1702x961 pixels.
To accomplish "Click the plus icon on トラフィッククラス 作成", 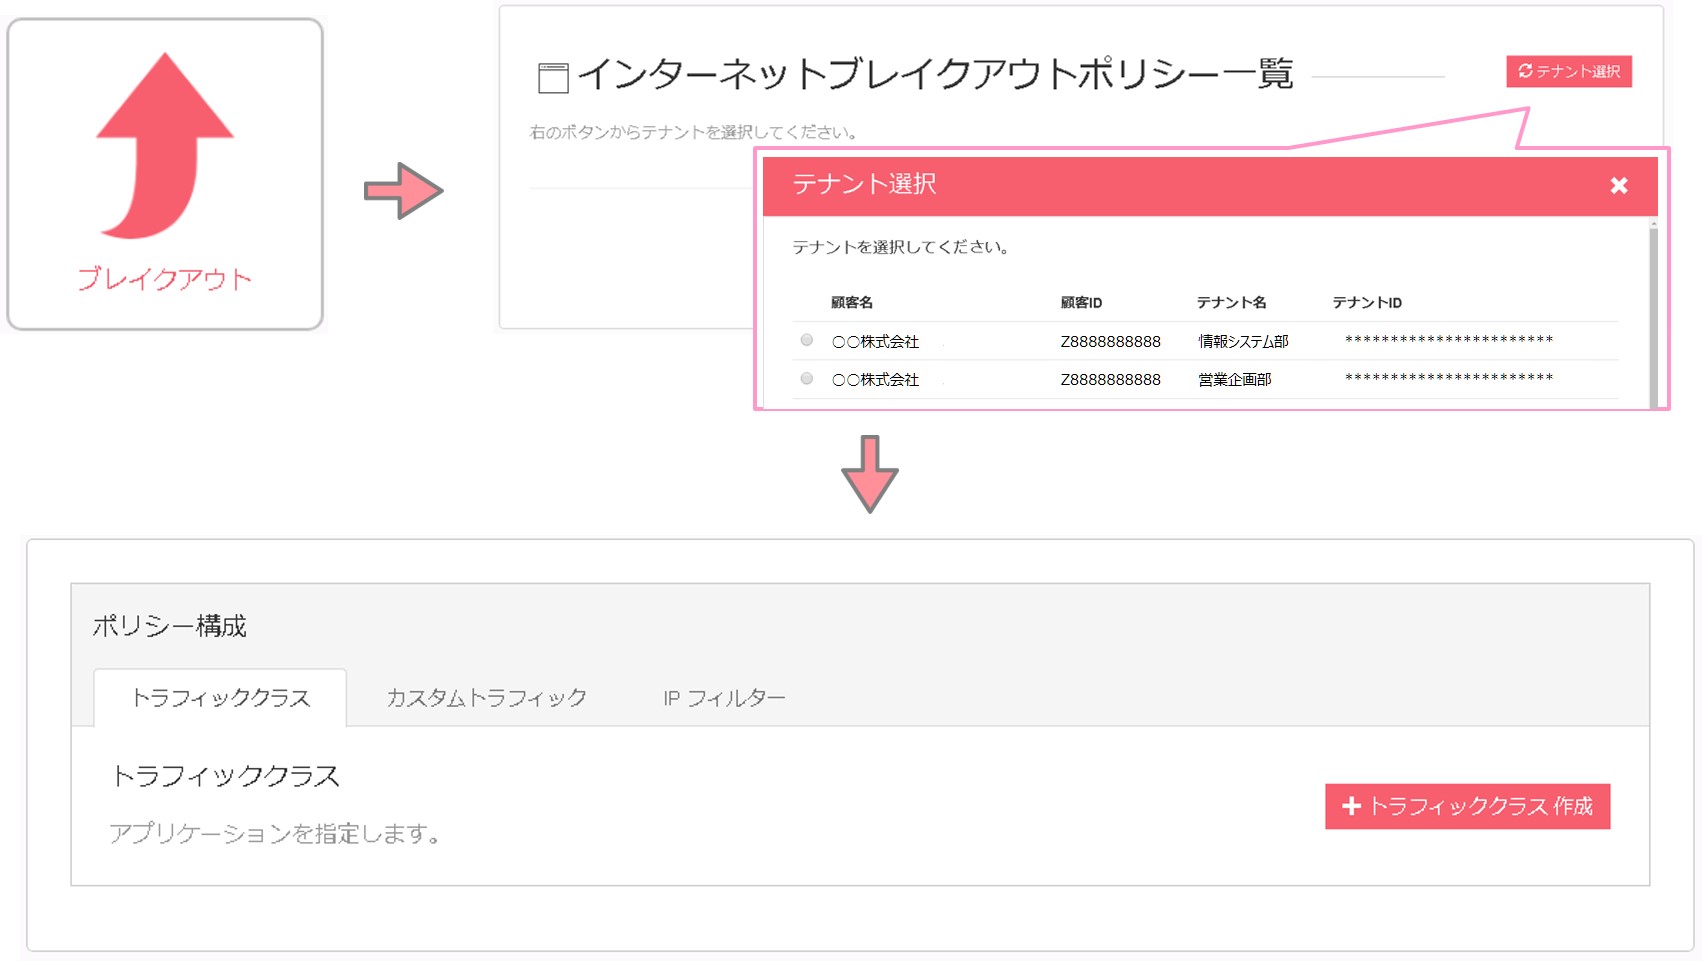I will click(1351, 806).
